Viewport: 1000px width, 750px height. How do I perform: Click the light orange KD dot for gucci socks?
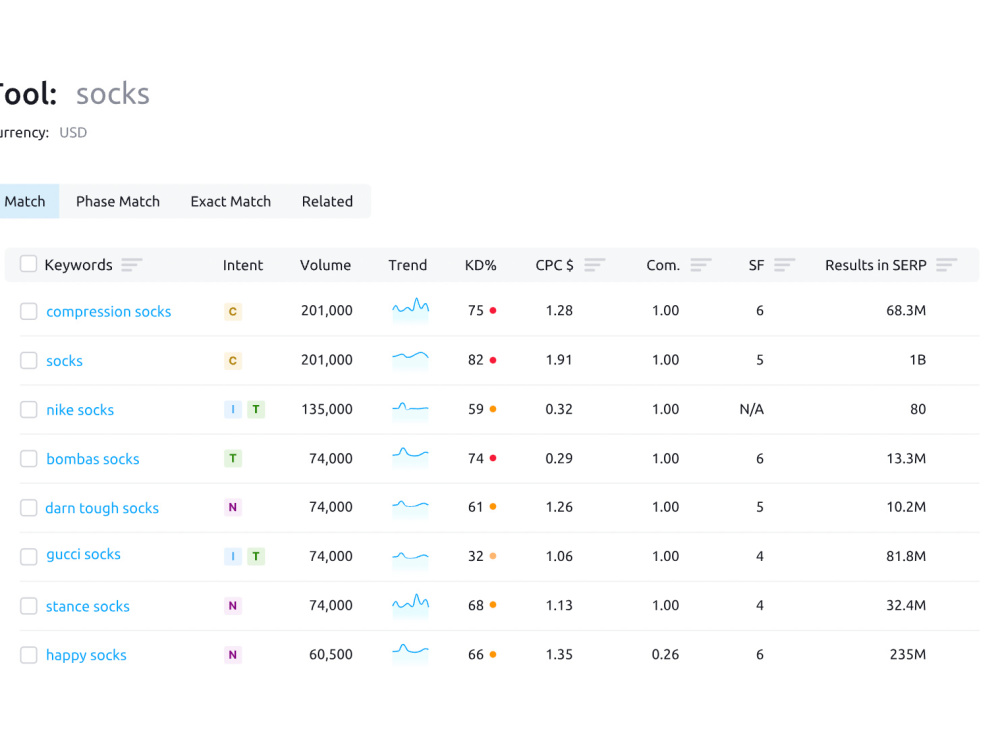tap(493, 556)
